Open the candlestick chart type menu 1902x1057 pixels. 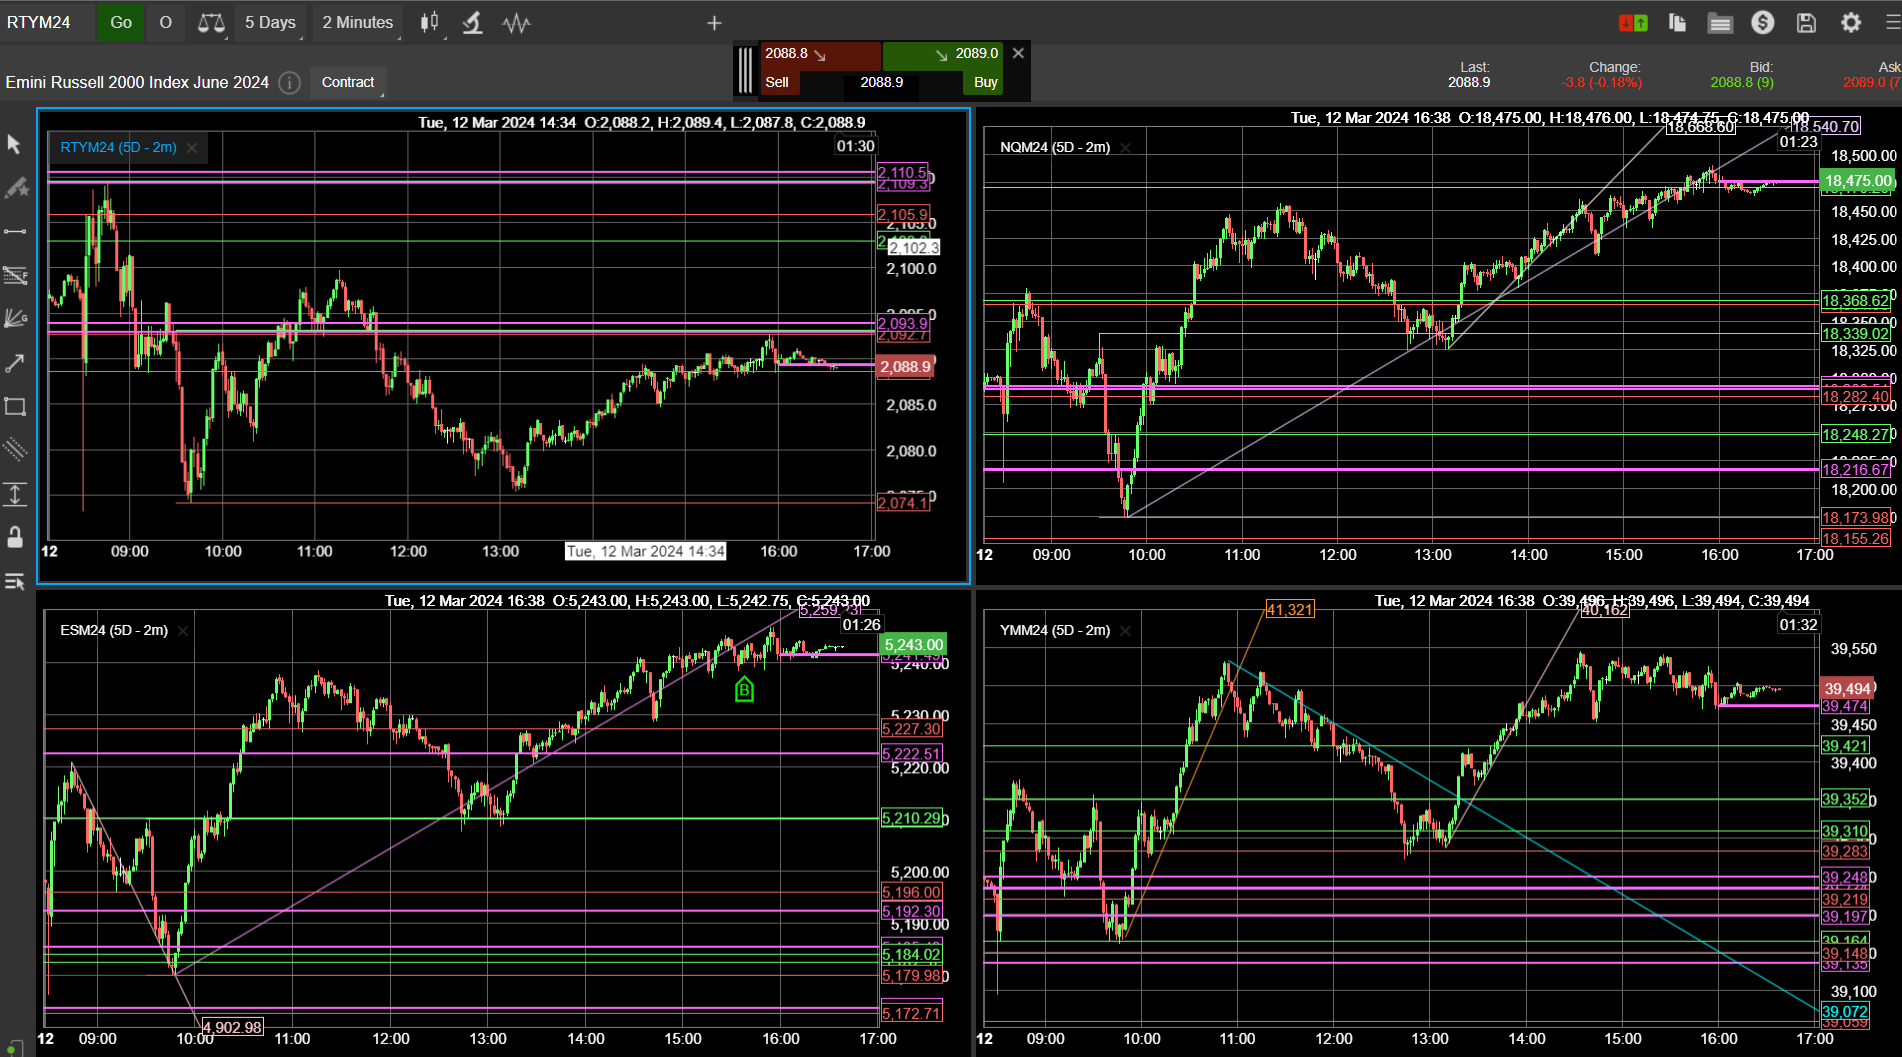[x=430, y=22]
